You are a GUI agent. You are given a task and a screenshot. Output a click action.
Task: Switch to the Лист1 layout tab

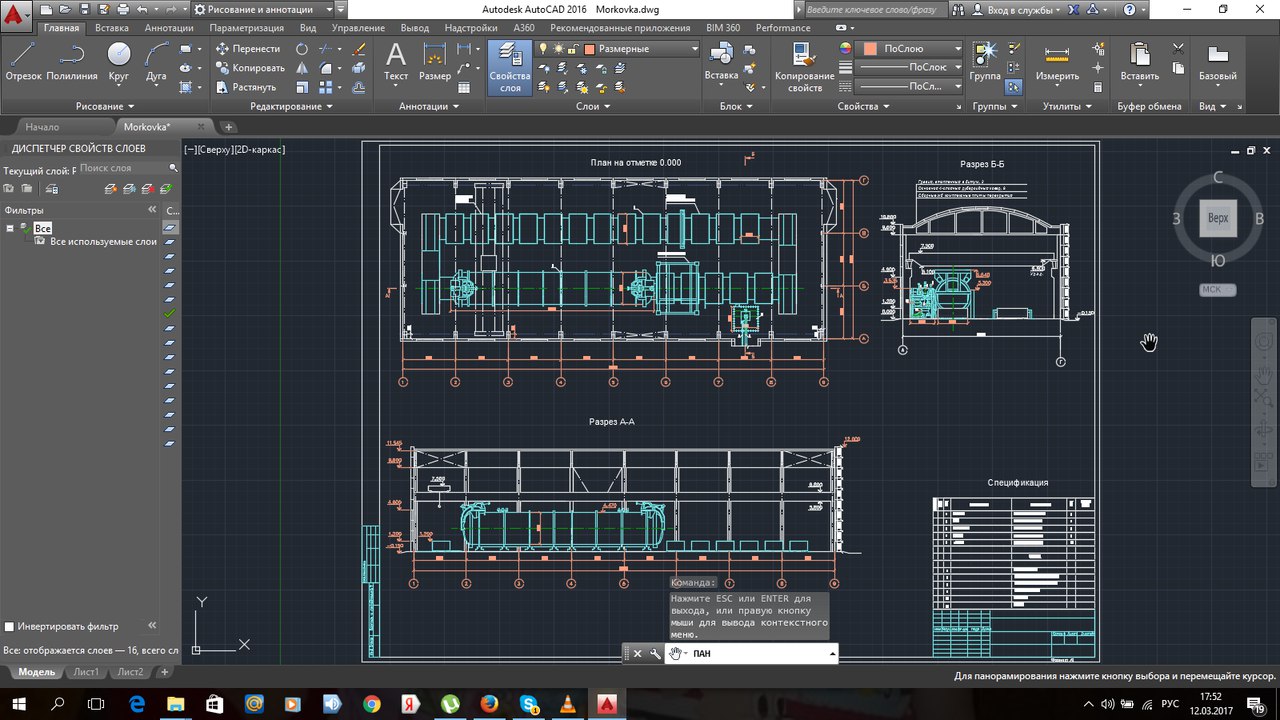86,672
